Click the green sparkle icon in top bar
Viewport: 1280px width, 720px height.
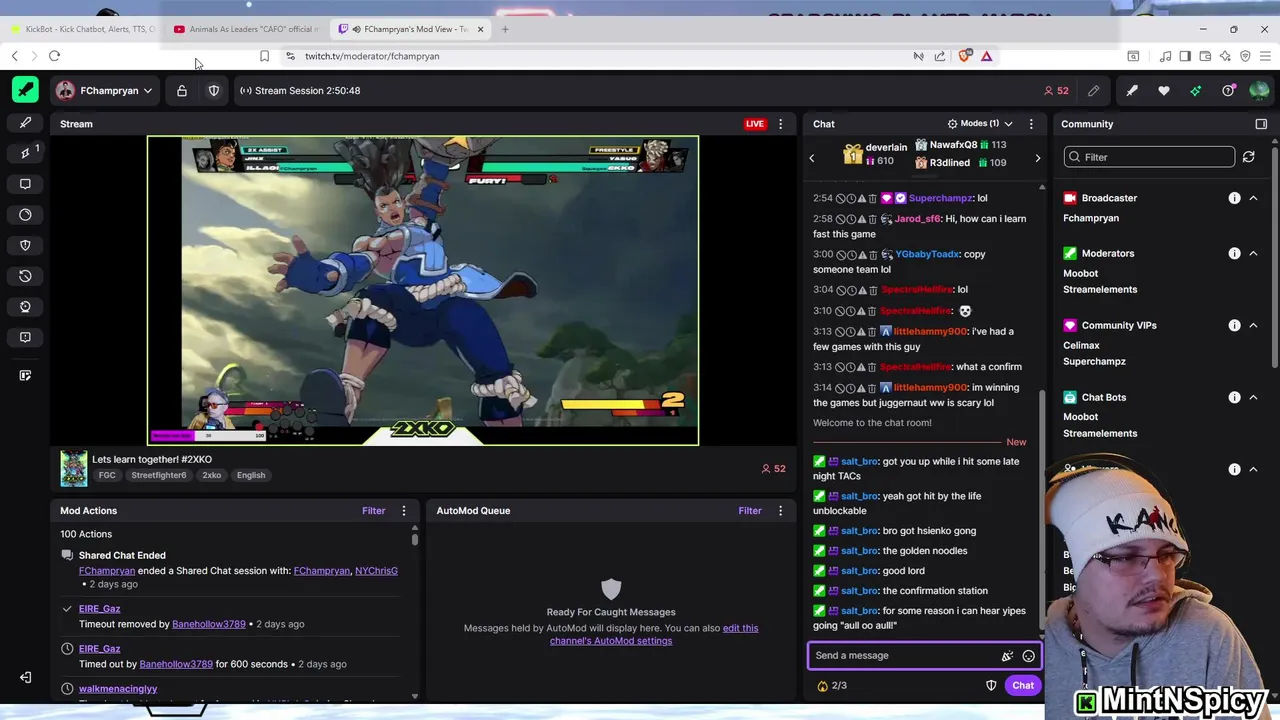(x=1196, y=90)
